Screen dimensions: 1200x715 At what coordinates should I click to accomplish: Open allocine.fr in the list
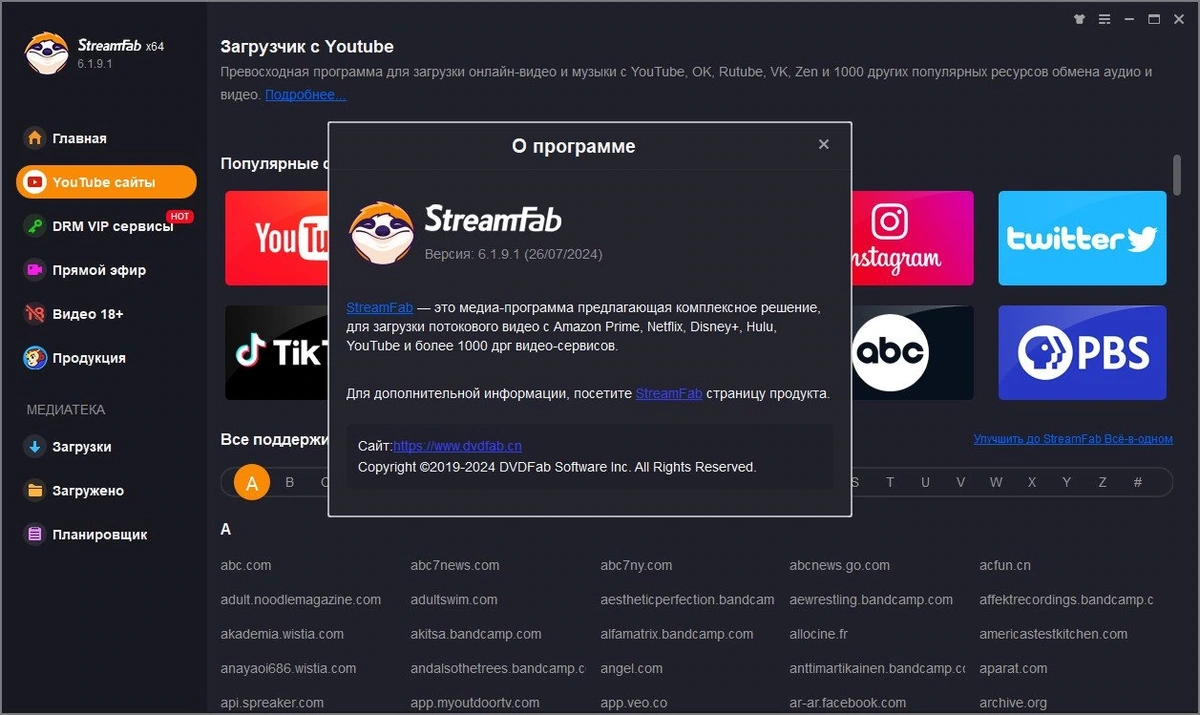point(818,634)
